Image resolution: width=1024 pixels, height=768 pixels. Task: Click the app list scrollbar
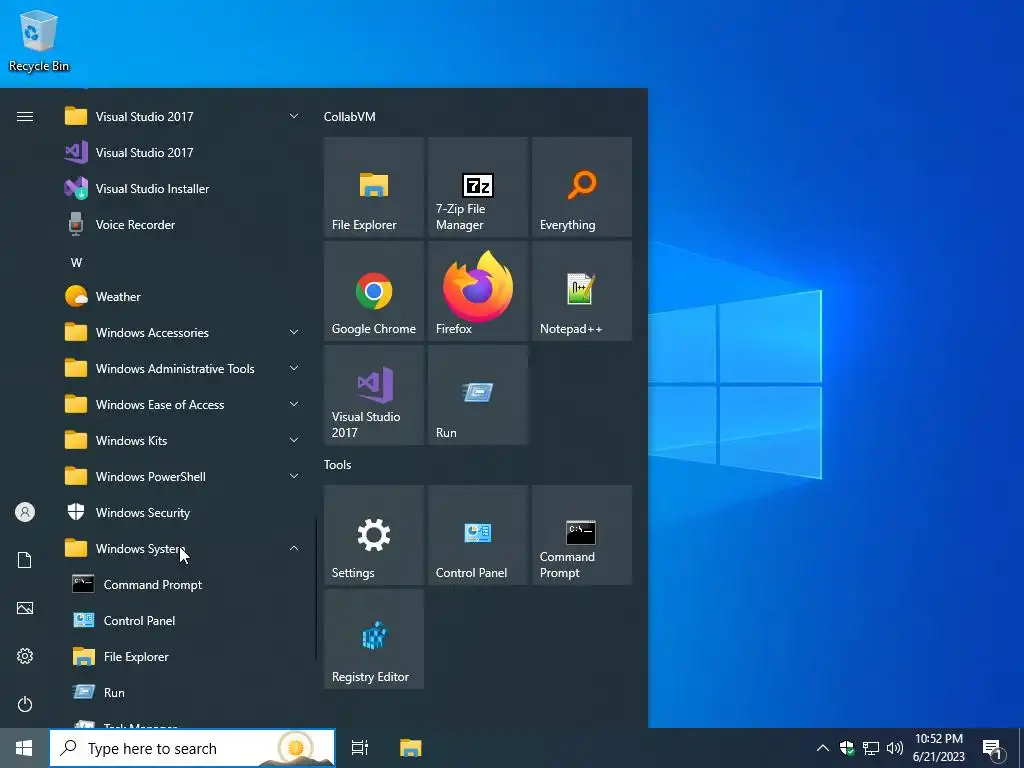coord(317,589)
